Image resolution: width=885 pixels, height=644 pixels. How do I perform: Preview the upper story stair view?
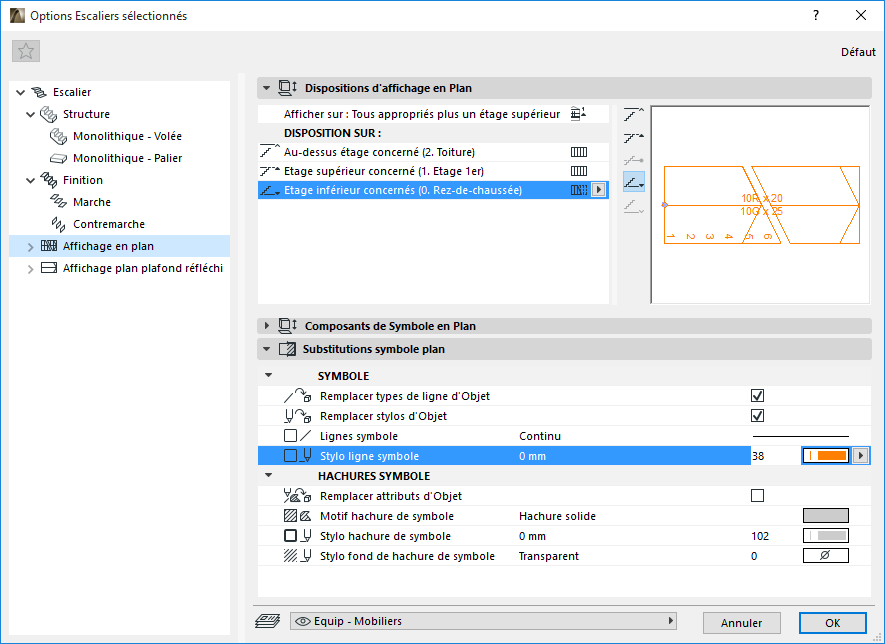pyautogui.click(x=634, y=137)
